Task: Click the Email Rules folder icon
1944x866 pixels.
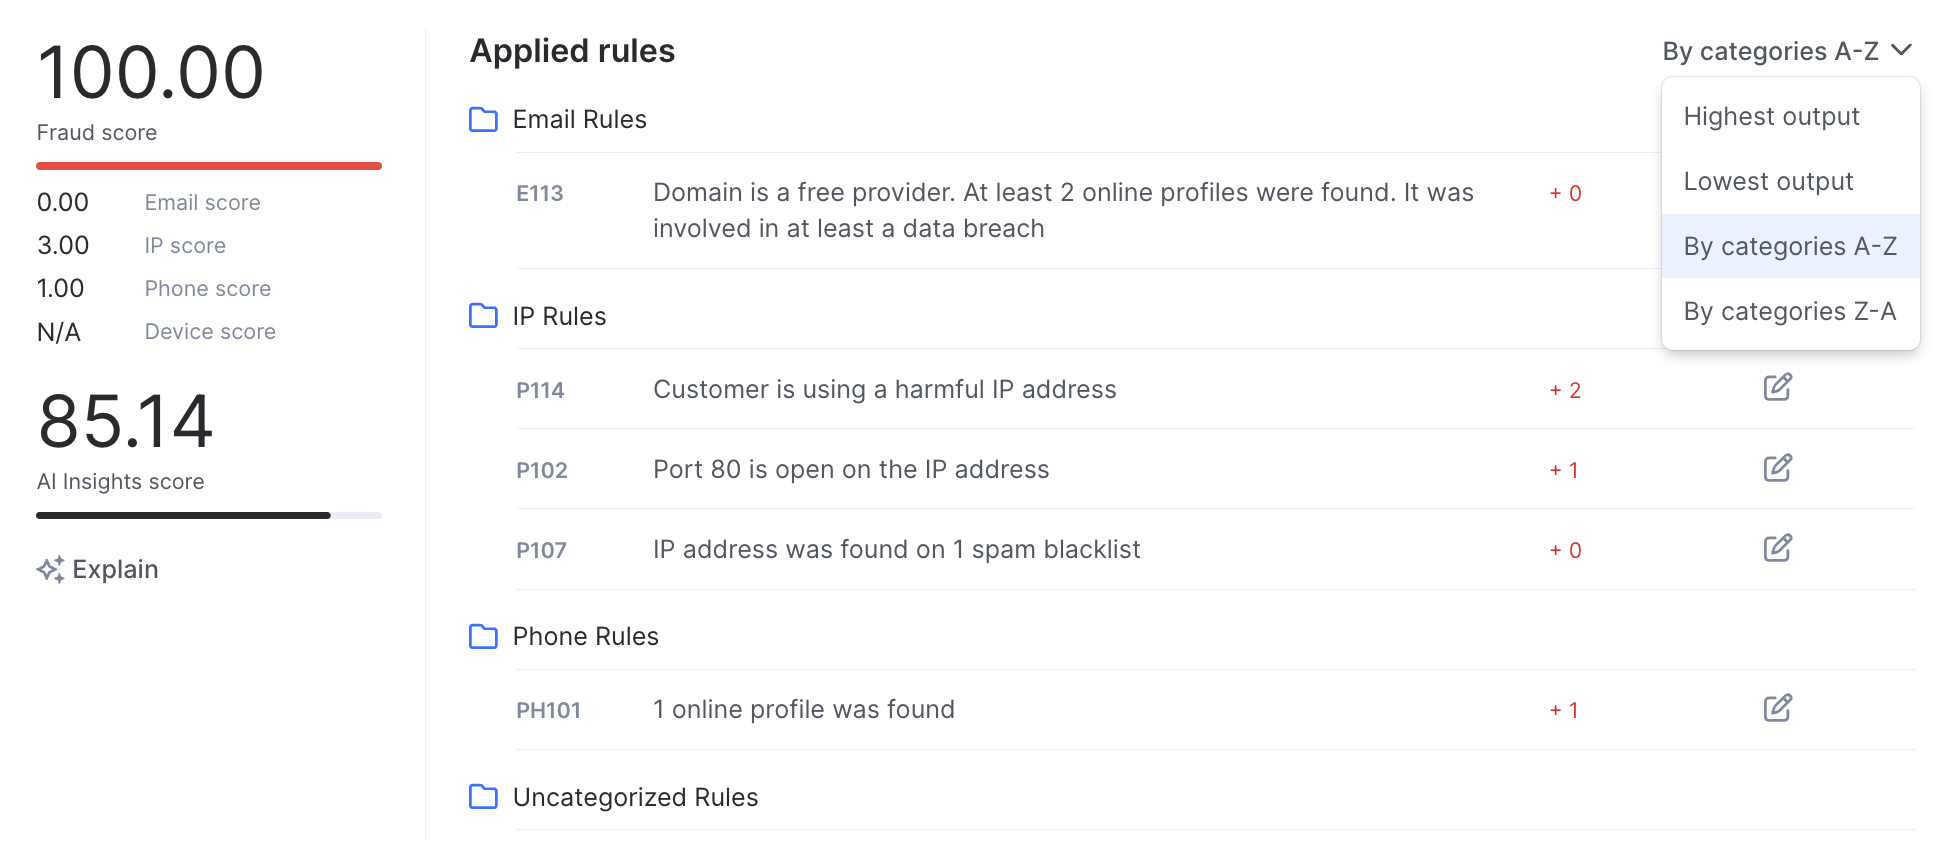Action: click(x=484, y=120)
